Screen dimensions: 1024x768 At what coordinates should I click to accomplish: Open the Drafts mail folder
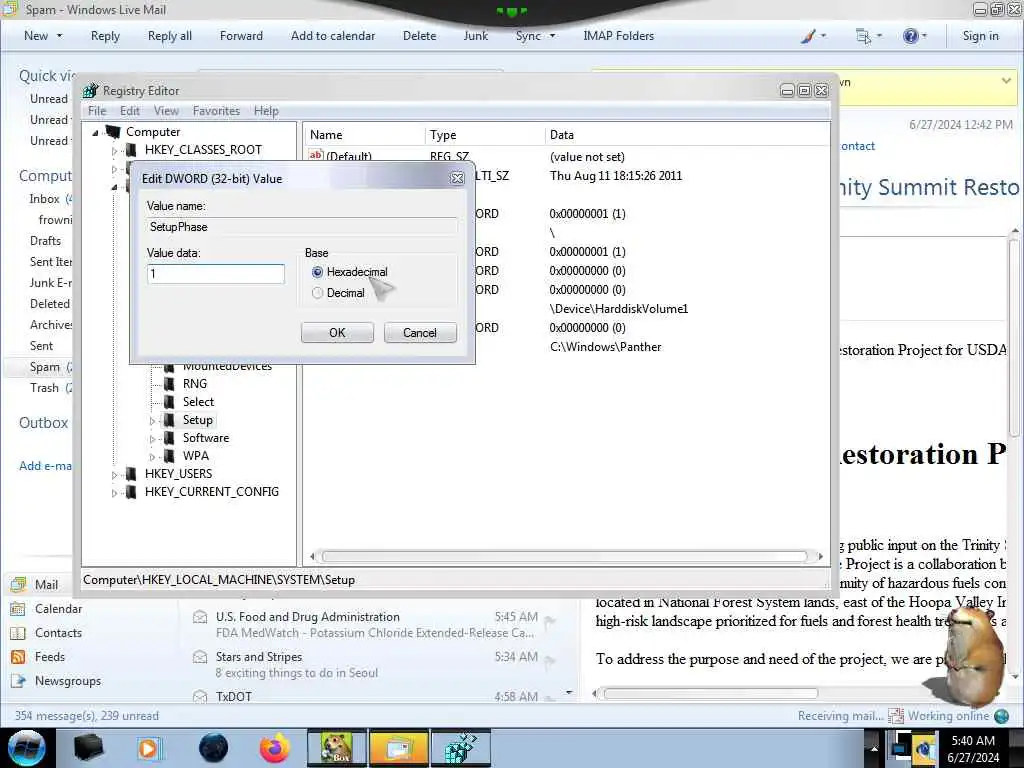[45, 241]
